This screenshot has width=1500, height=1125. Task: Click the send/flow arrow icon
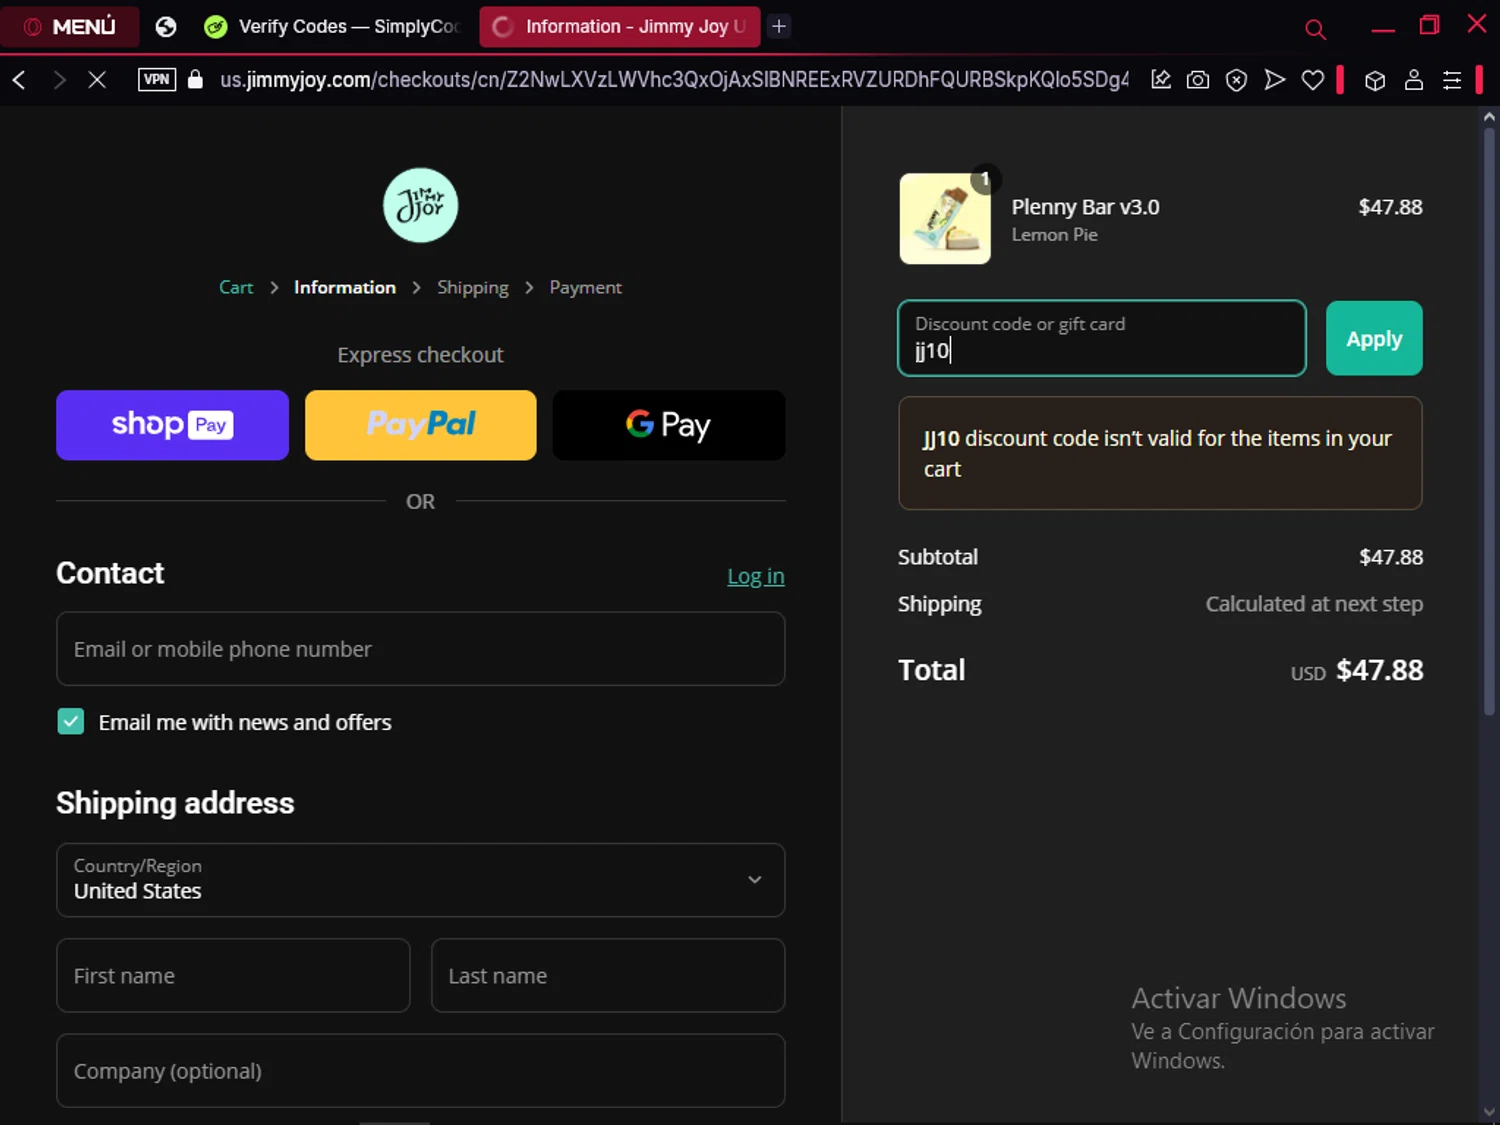pyautogui.click(x=1274, y=80)
